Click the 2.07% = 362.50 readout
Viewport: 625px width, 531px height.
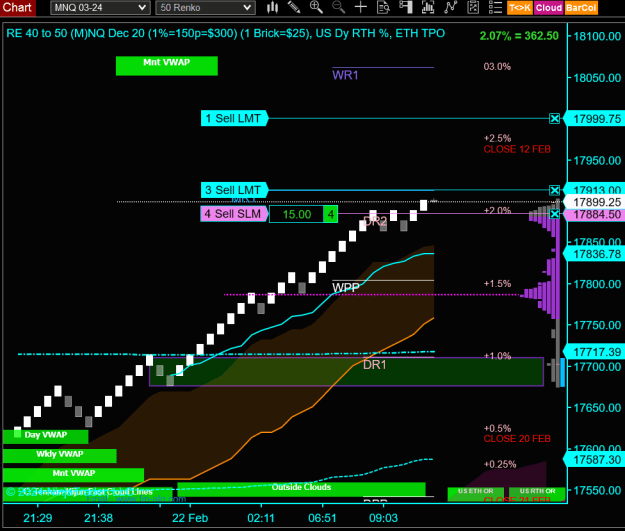[x=519, y=36]
